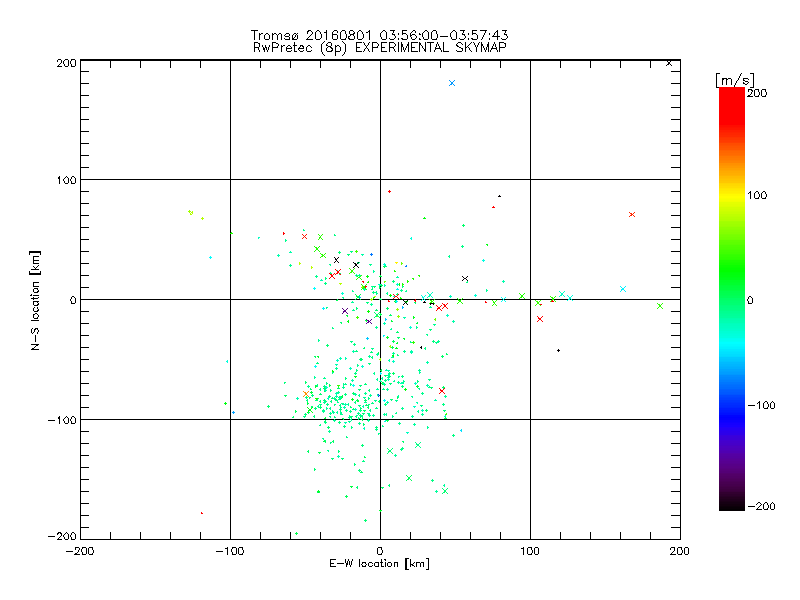Click the N-S axis 100 tick label

(x=66, y=180)
